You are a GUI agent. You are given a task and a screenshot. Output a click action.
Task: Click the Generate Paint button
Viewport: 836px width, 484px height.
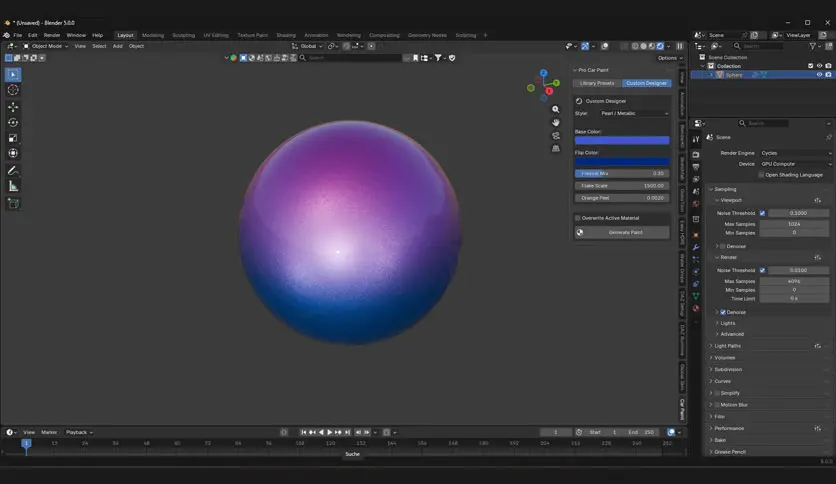coord(622,232)
